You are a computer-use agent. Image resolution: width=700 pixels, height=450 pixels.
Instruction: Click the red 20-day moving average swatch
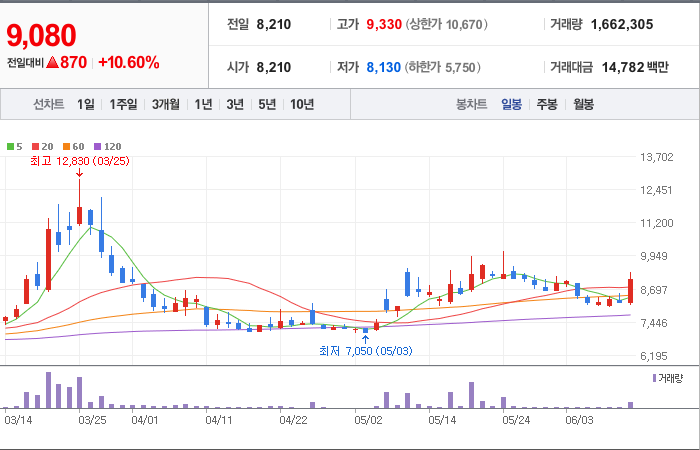coord(35,146)
